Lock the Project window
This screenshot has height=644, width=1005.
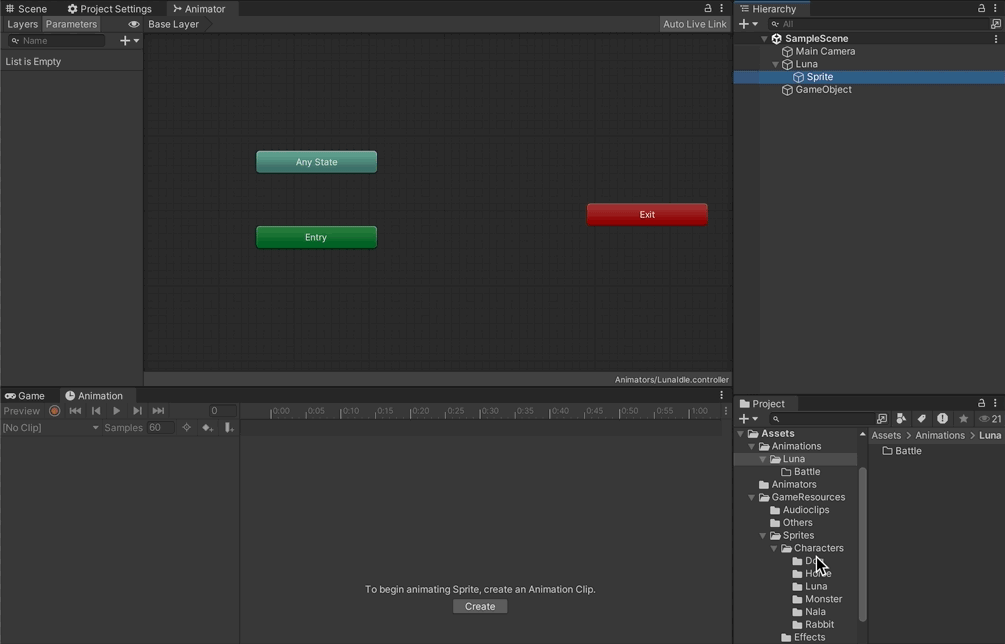tap(981, 403)
